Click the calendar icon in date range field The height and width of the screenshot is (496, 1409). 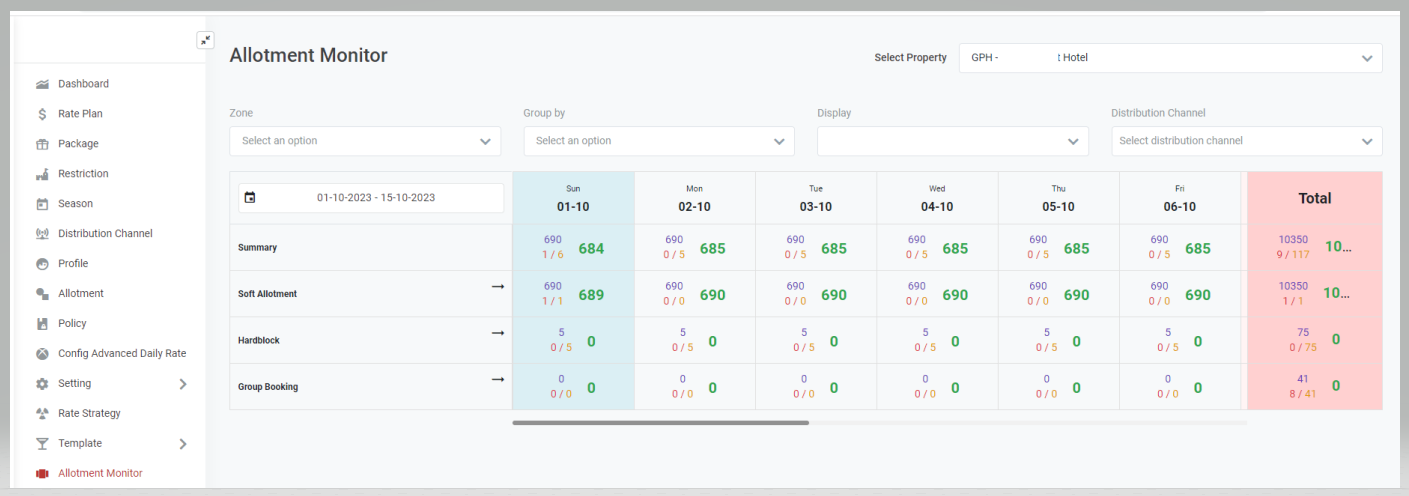pos(250,198)
